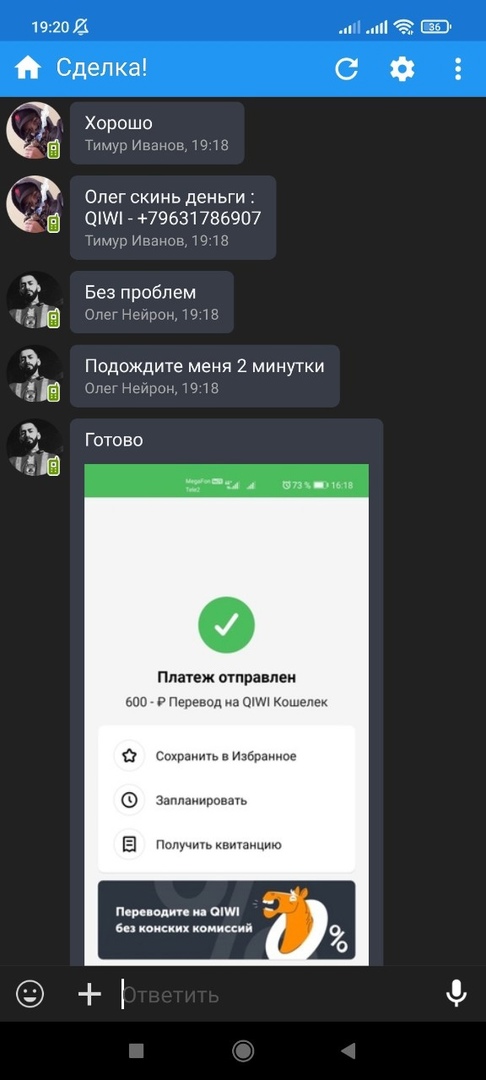Image resolution: width=486 pixels, height=1080 pixels.
Task: Select the Подождите меня 2 минутки message
Action: coord(204,376)
